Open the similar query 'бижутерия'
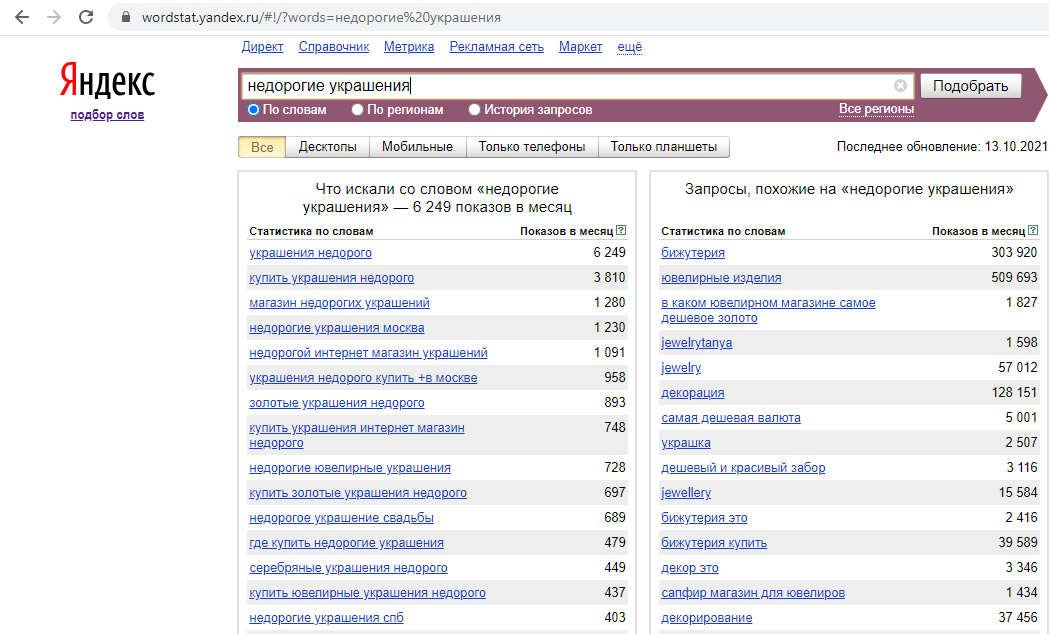The image size is (1049, 634). 693,253
